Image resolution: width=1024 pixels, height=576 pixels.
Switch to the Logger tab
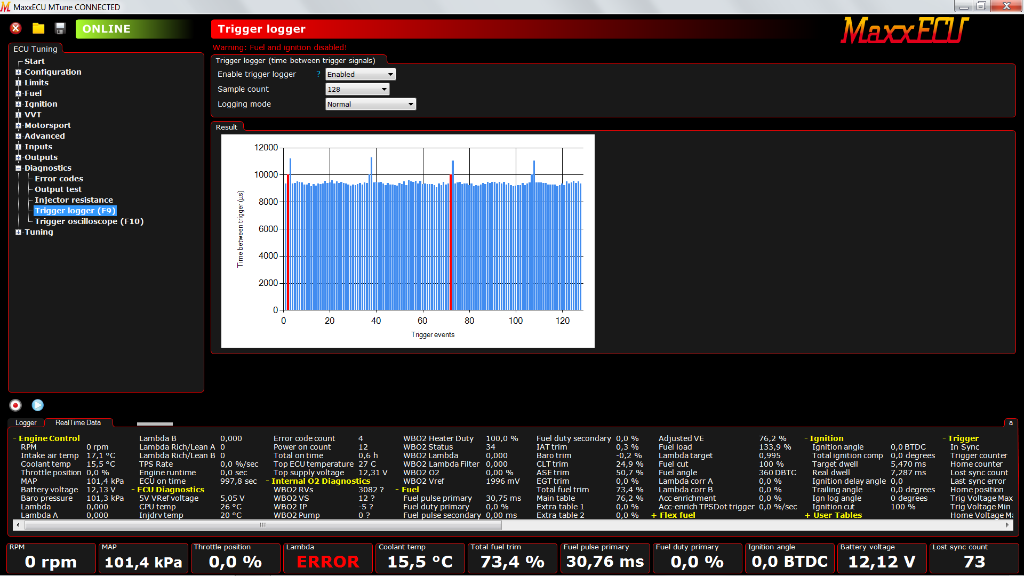(x=26, y=423)
